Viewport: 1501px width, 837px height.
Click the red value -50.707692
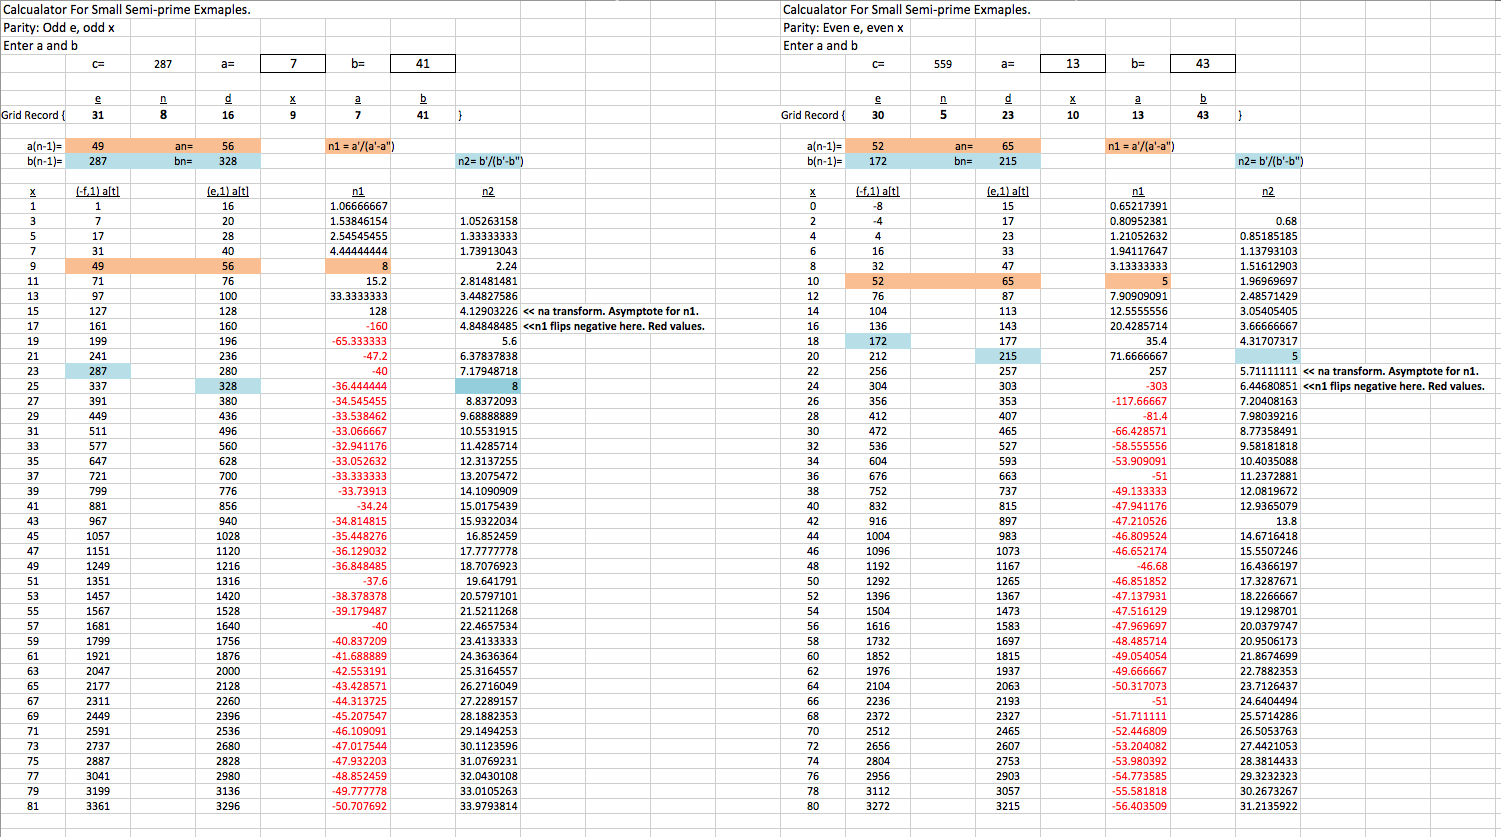point(358,806)
